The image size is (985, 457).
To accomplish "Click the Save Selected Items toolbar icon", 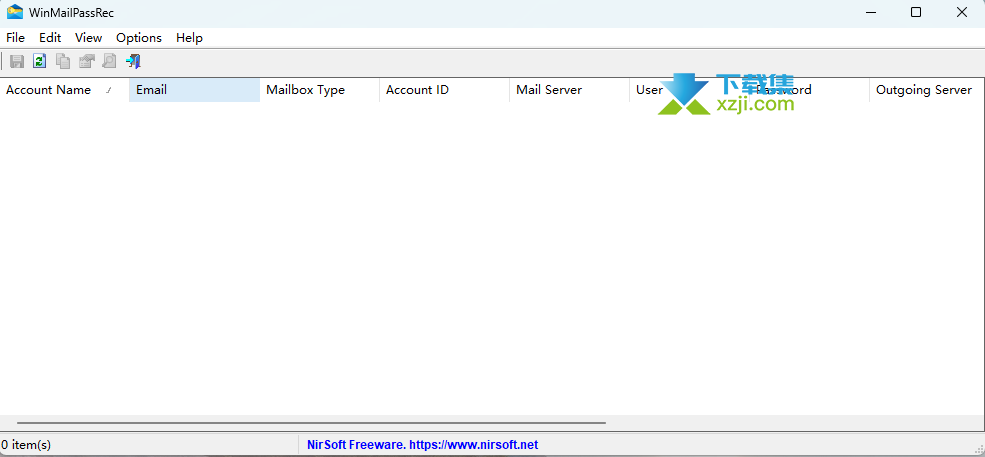I will (x=17, y=61).
